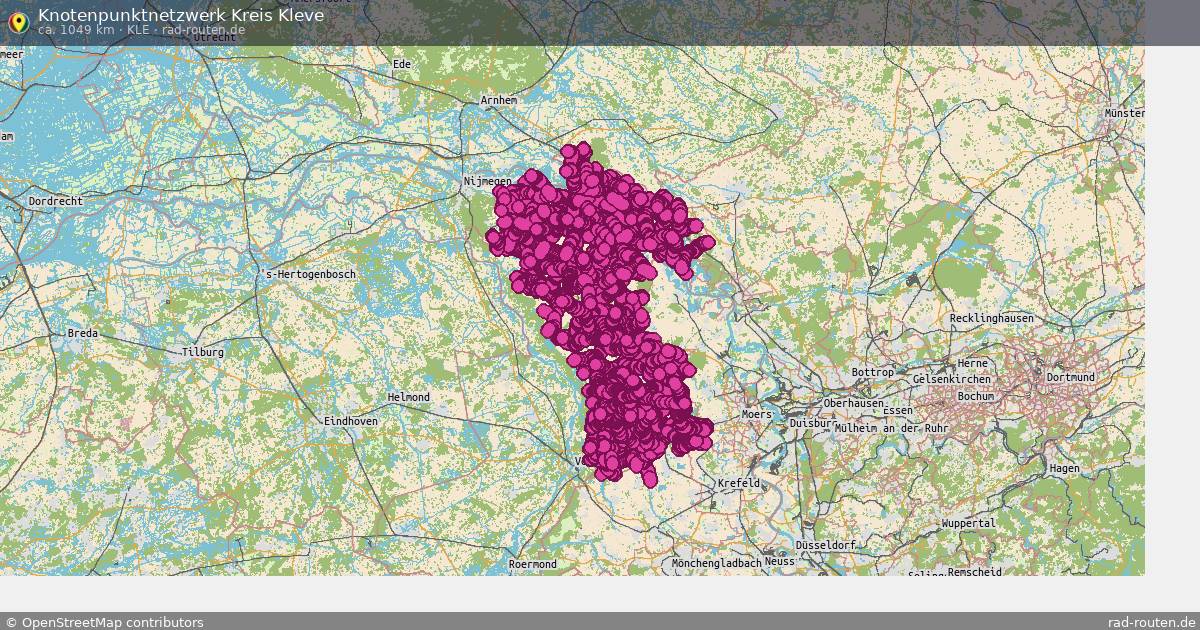1200x630 pixels.
Task: Click the Knotenpunktnetzwerk Kreis Kleve title
Action: point(180,14)
